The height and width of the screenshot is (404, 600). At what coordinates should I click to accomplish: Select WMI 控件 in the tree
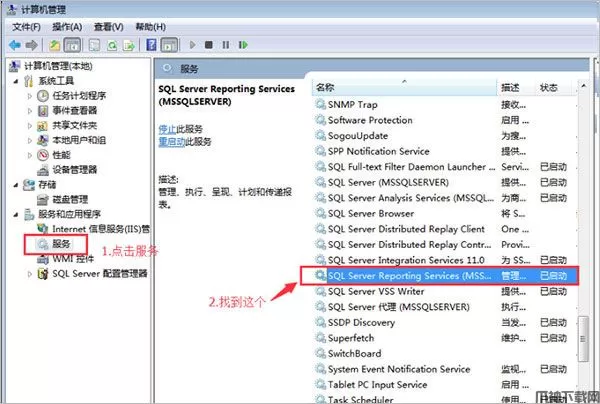coord(73,259)
